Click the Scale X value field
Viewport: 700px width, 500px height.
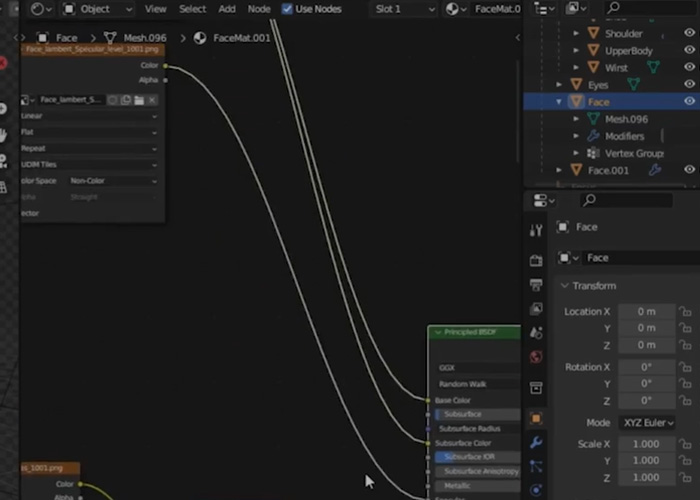click(646, 444)
